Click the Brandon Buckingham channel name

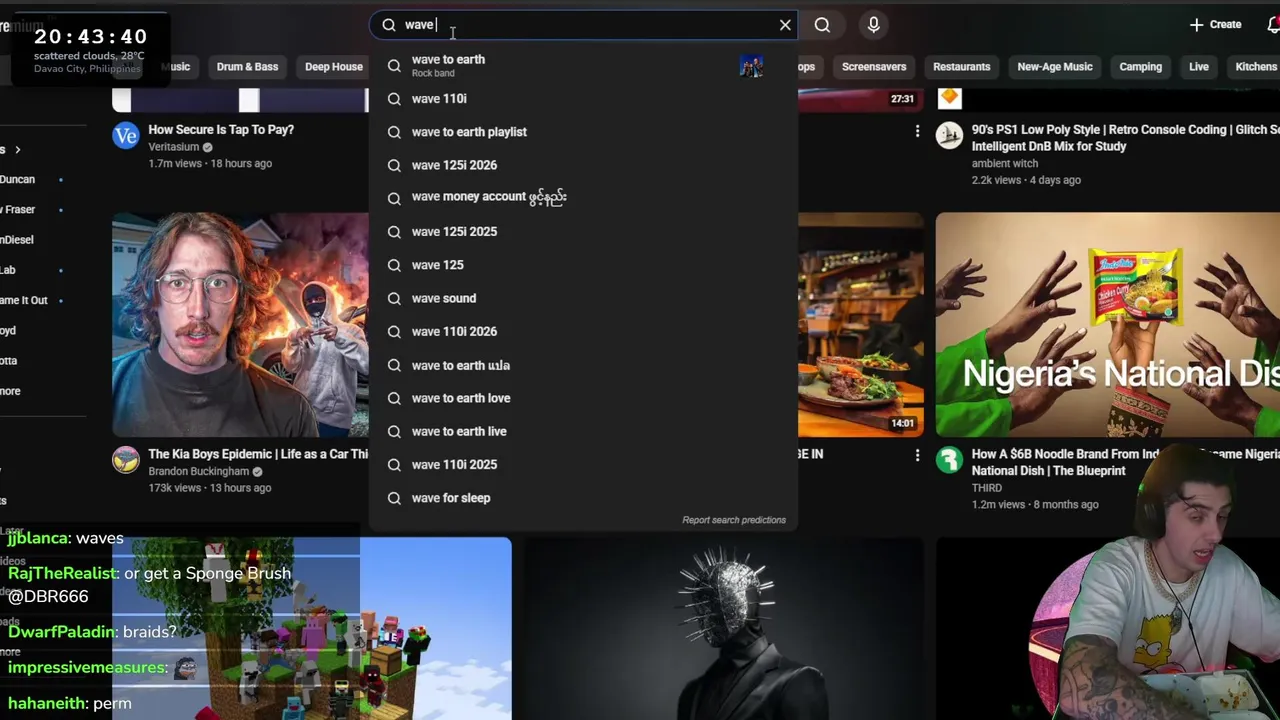198,471
